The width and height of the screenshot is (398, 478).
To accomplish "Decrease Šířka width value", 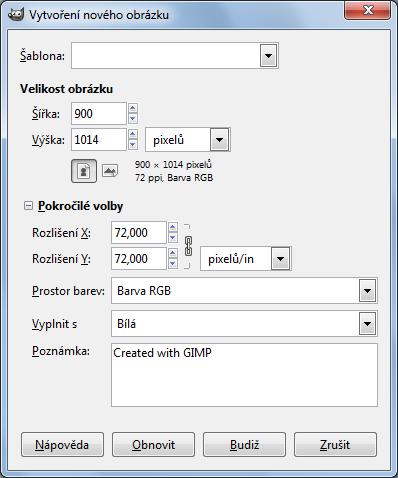I will point(133,118).
